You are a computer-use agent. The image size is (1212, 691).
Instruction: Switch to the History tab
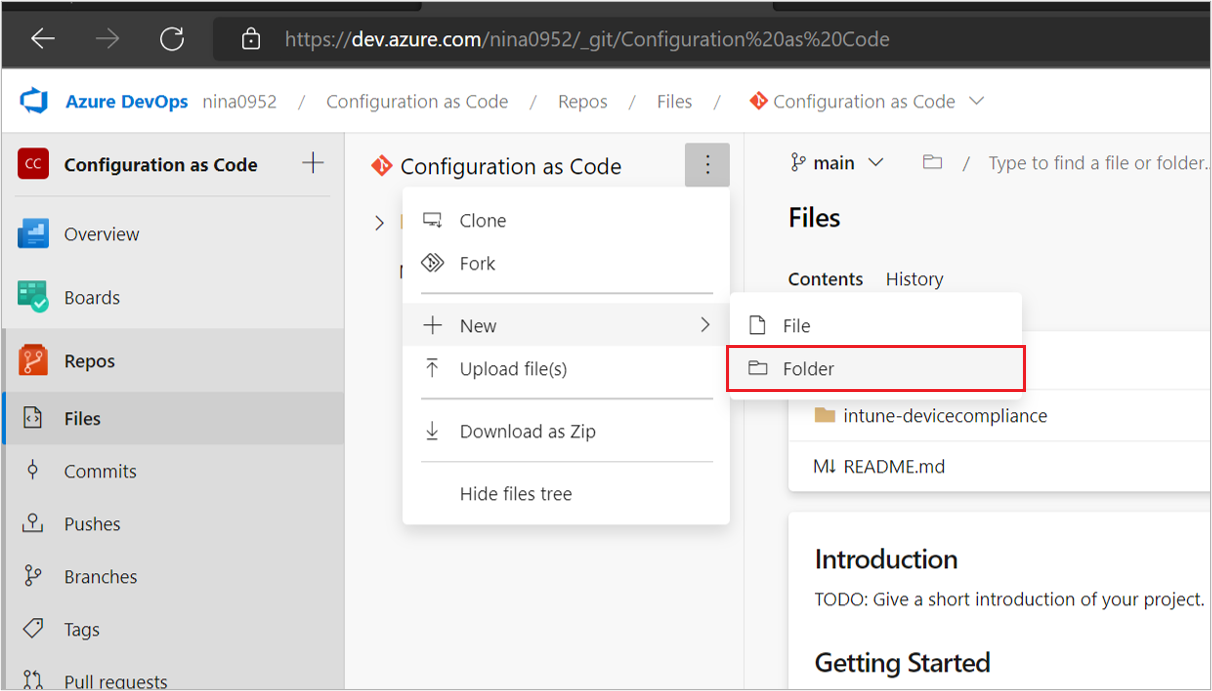pos(914,279)
